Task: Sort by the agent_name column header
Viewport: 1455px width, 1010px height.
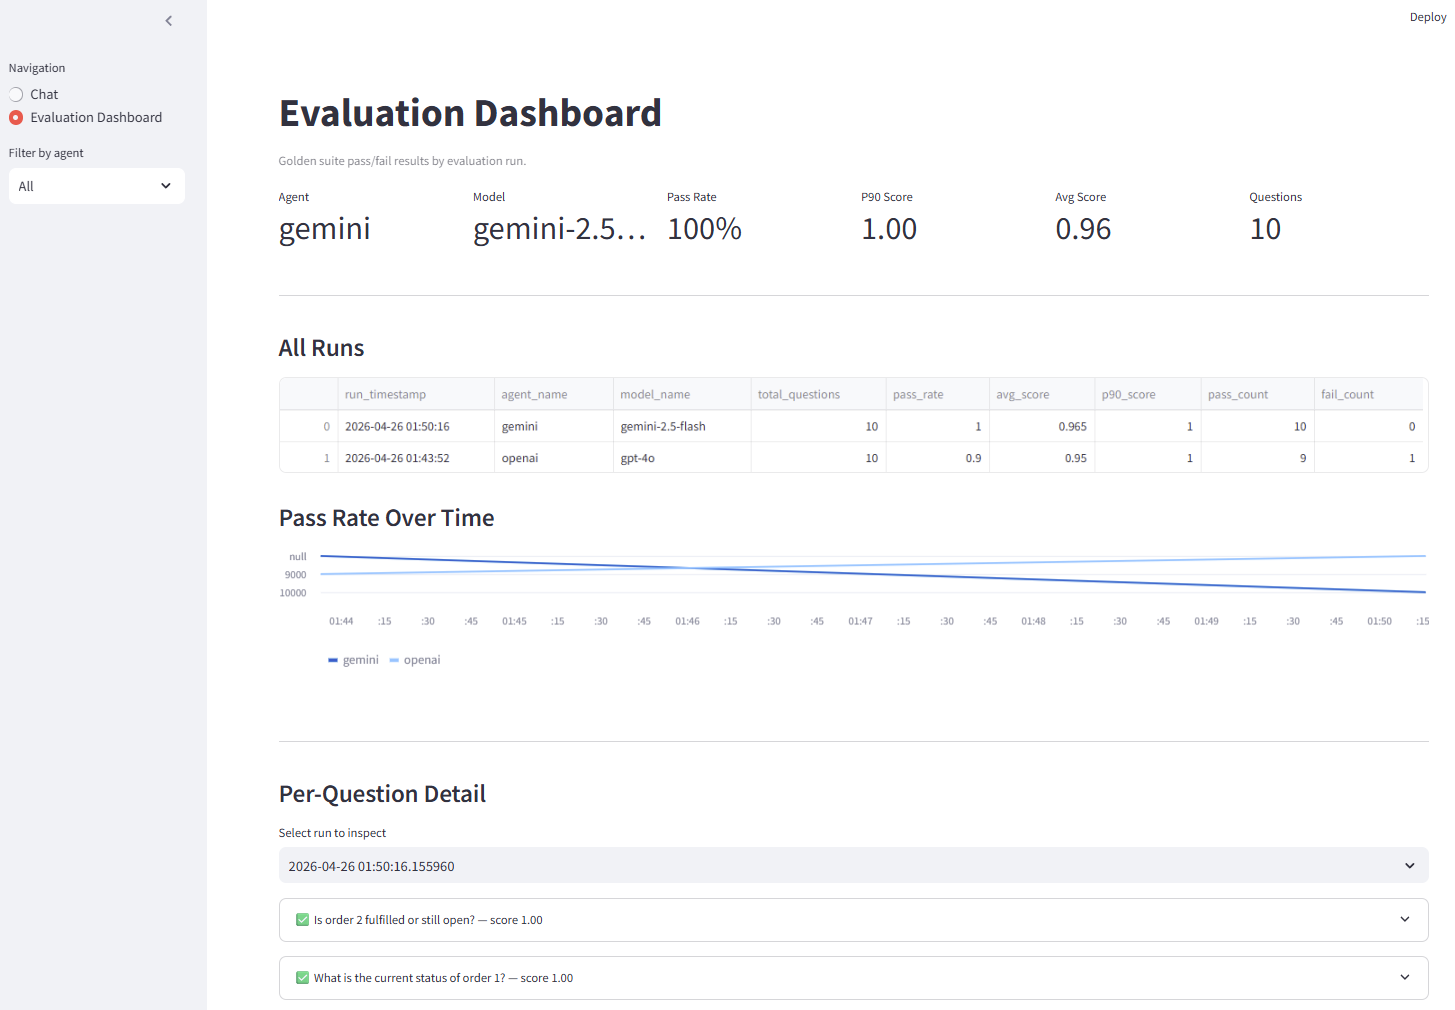Action: [x=553, y=394]
